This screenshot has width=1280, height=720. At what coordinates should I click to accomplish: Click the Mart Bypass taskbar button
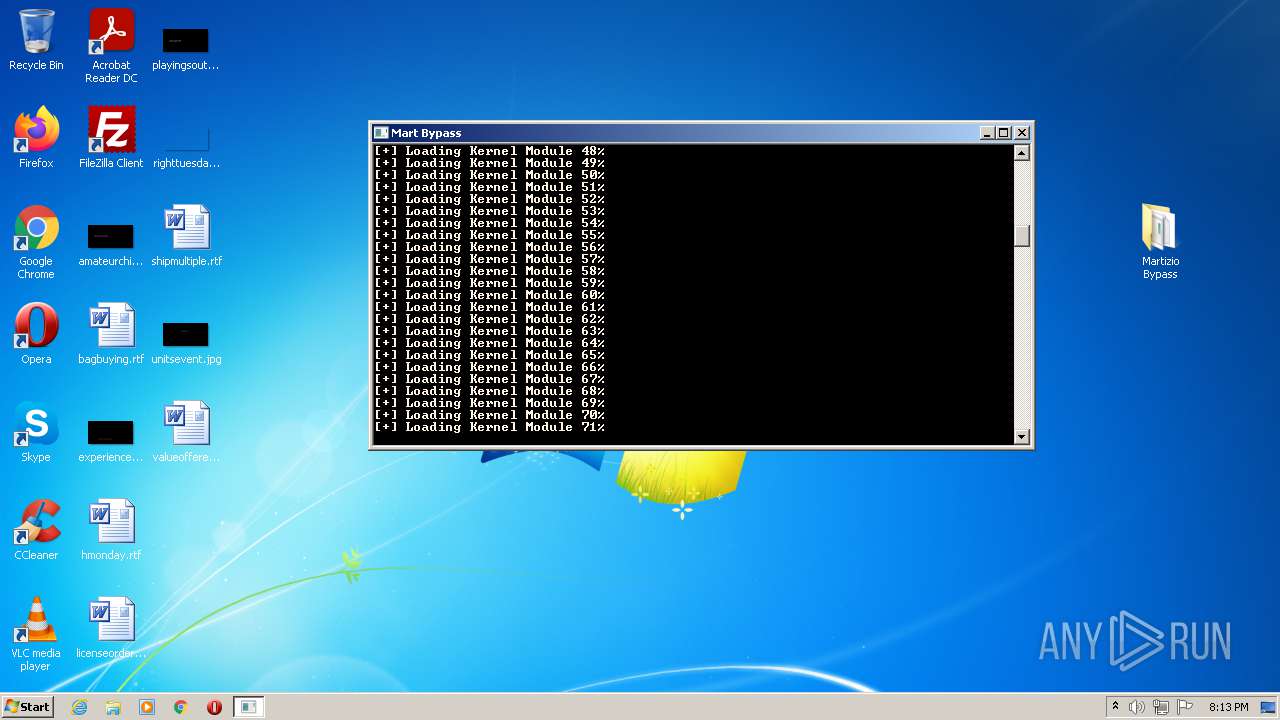(248, 707)
